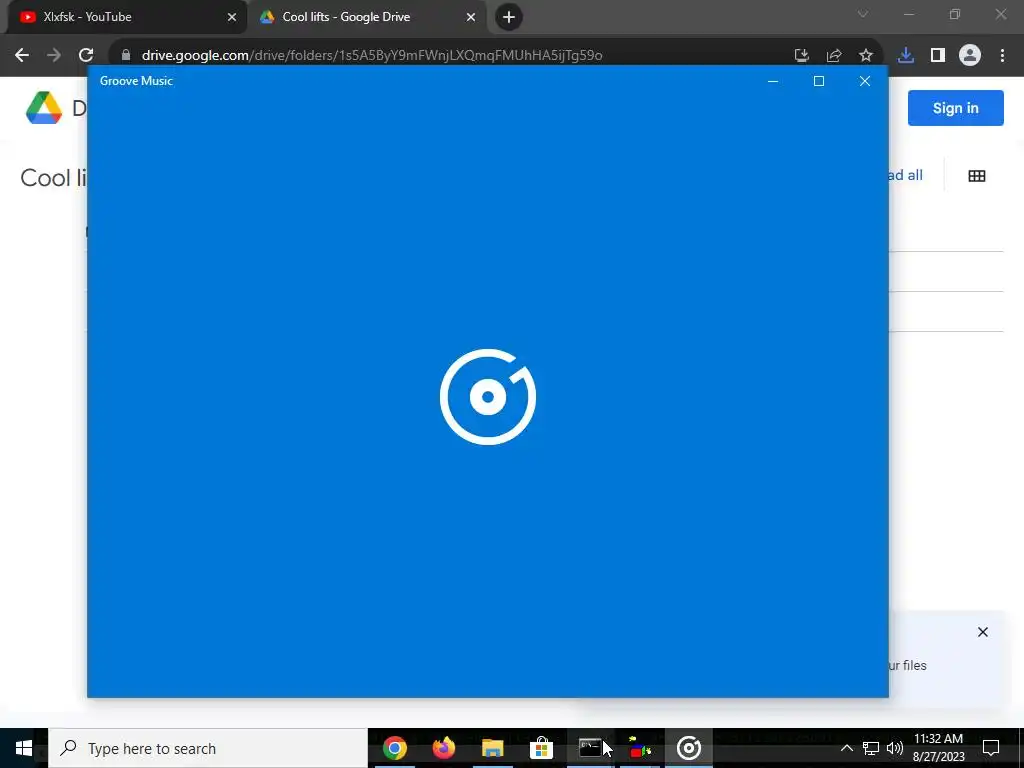Click the Groove Music title text
Viewport: 1024px width, 768px height.
pos(136,81)
